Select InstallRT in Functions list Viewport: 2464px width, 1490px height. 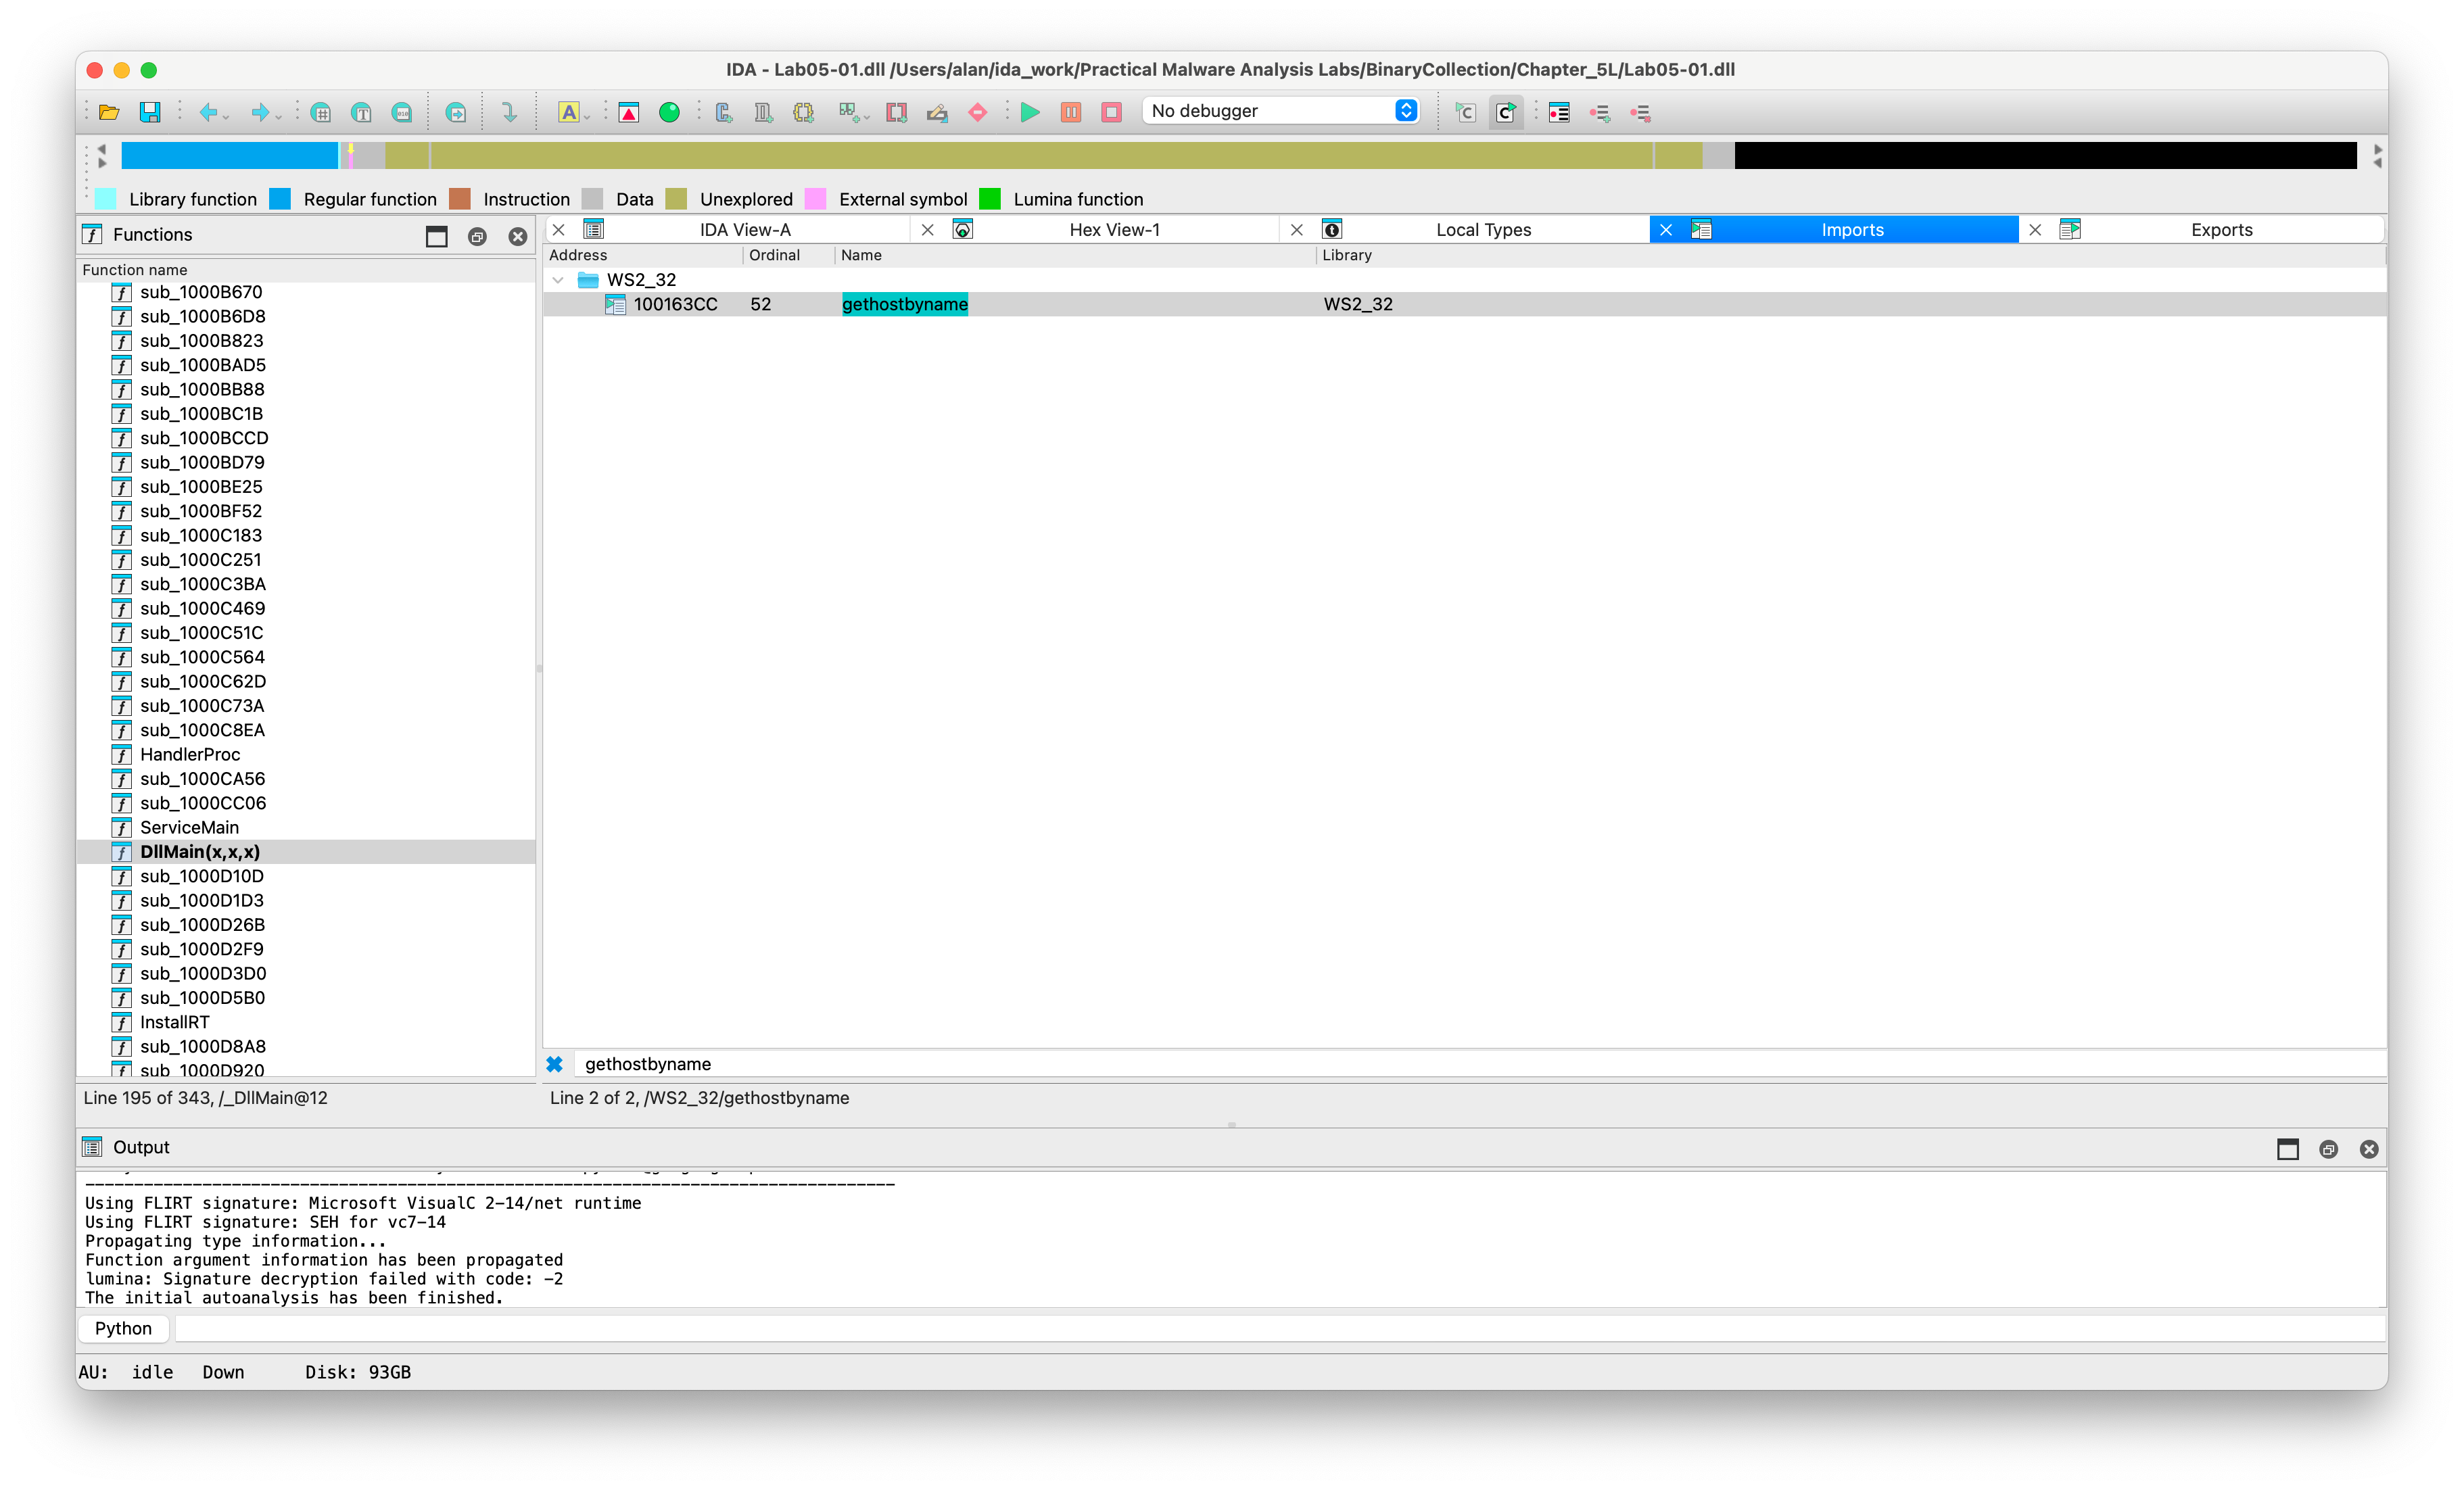click(x=175, y=1022)
